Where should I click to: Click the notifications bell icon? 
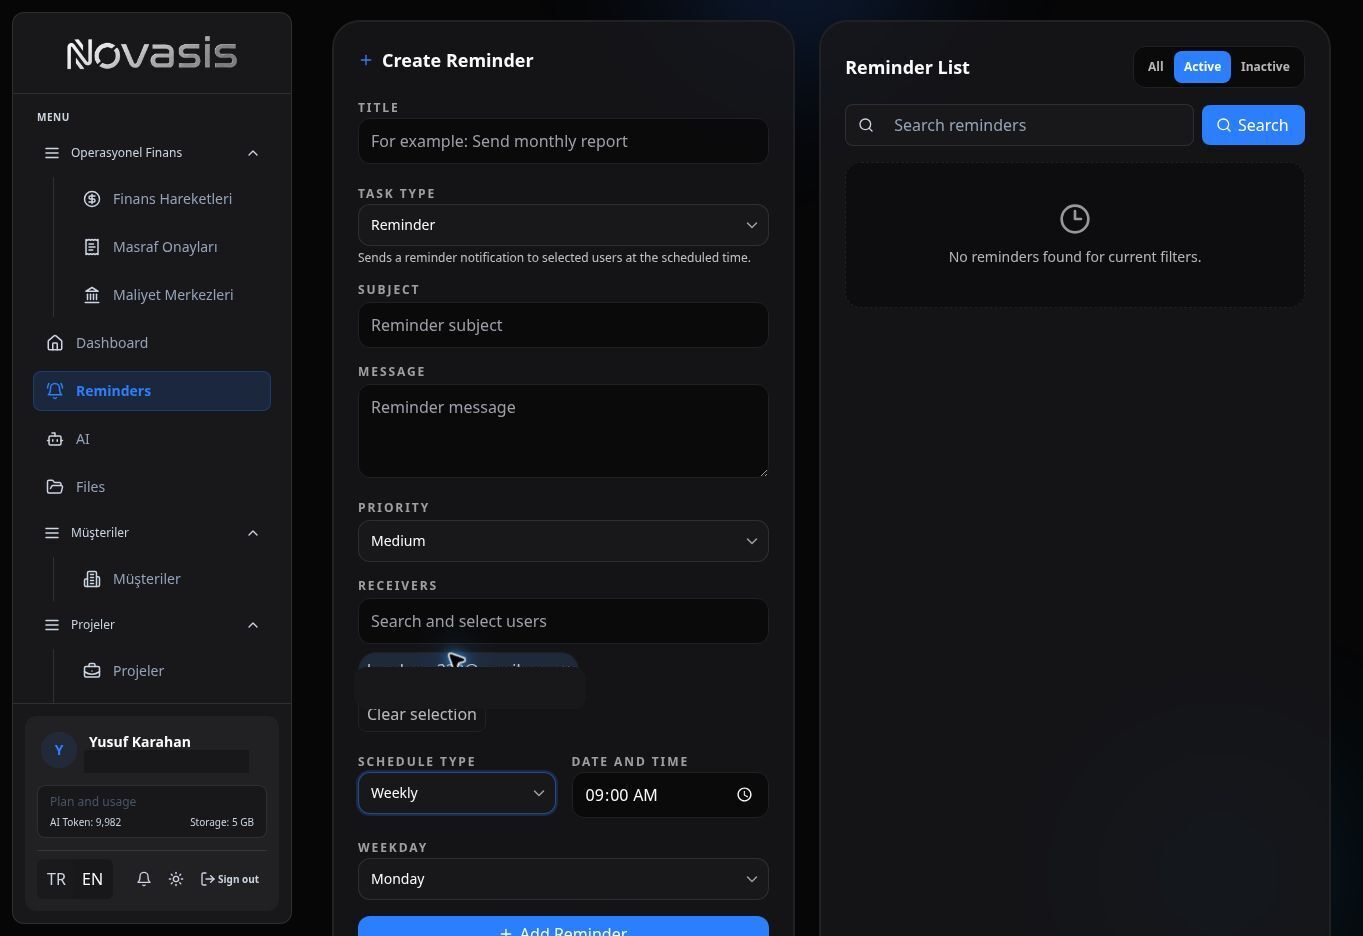click(x=144, y=879)
